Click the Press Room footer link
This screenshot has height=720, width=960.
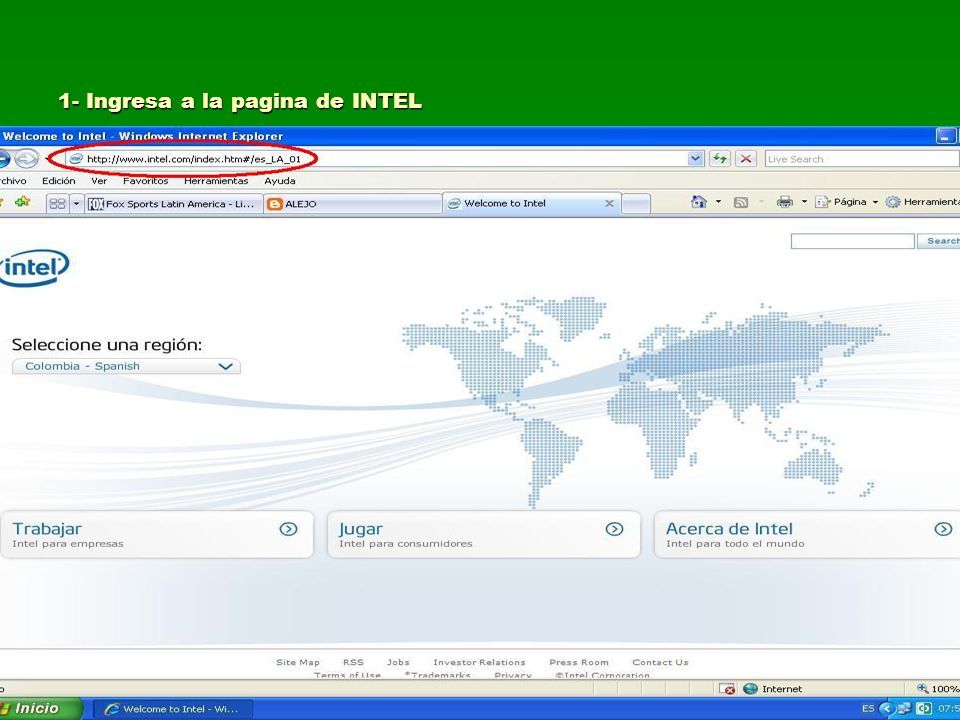579,662
